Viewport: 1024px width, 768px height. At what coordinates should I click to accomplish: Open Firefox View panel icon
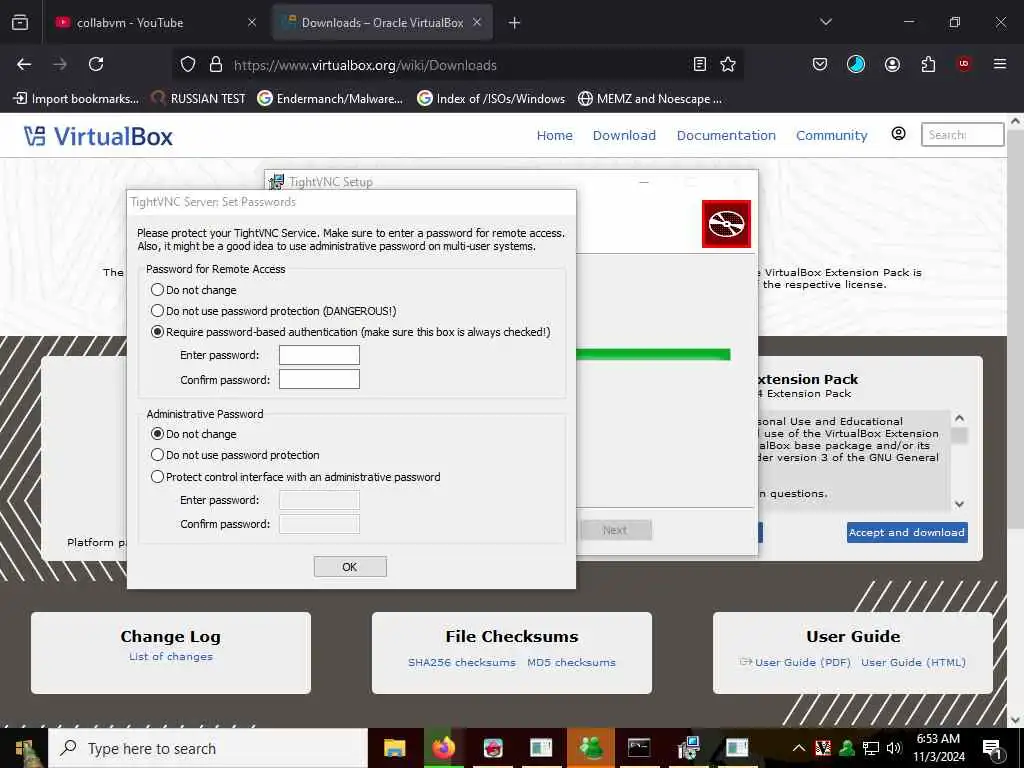coord(20,23)
